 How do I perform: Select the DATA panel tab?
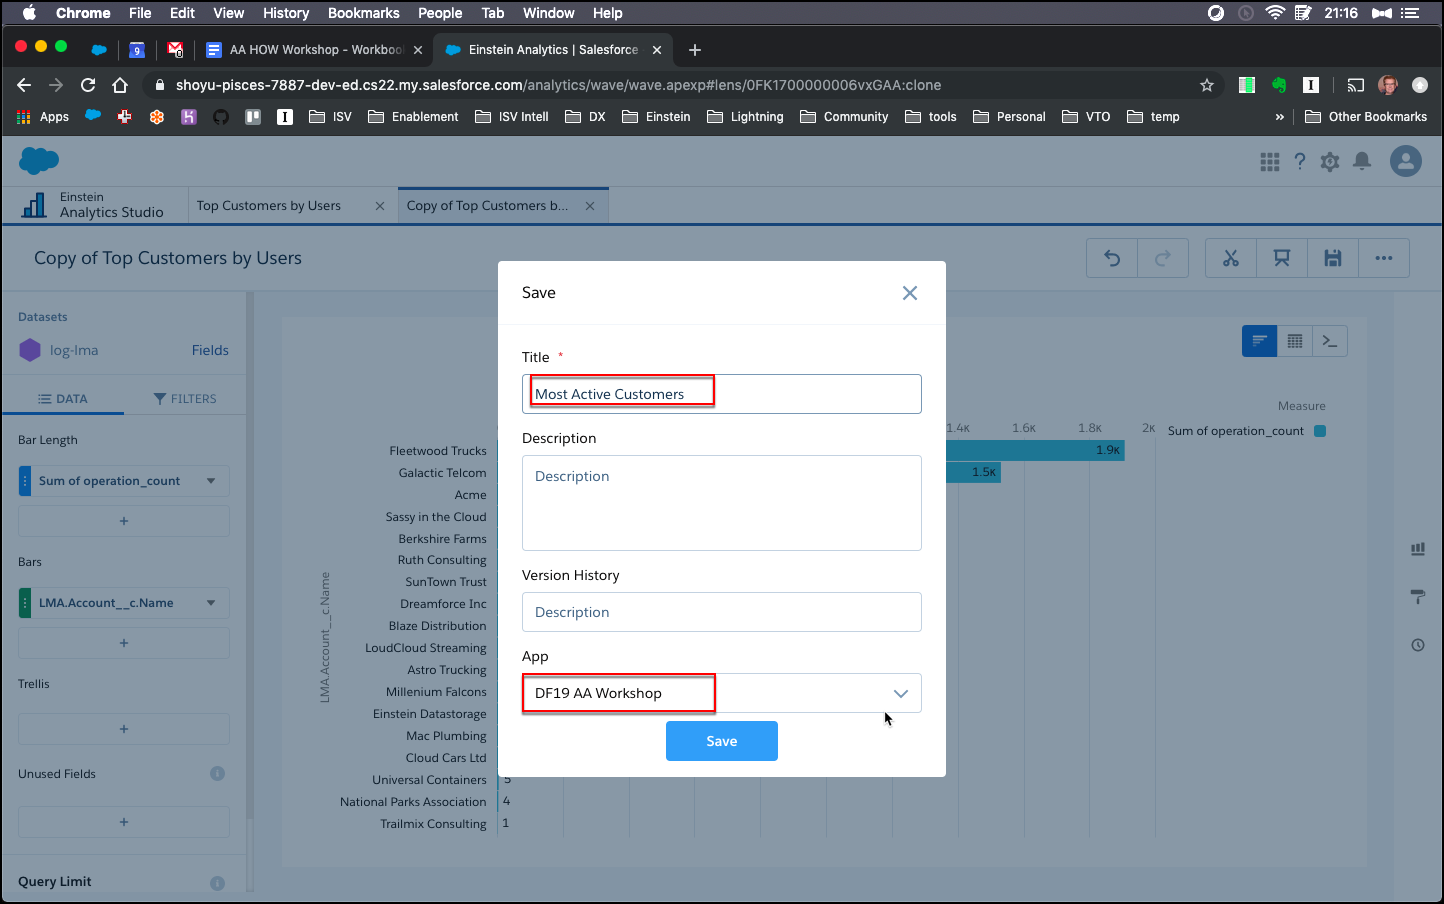pos(63,399)
